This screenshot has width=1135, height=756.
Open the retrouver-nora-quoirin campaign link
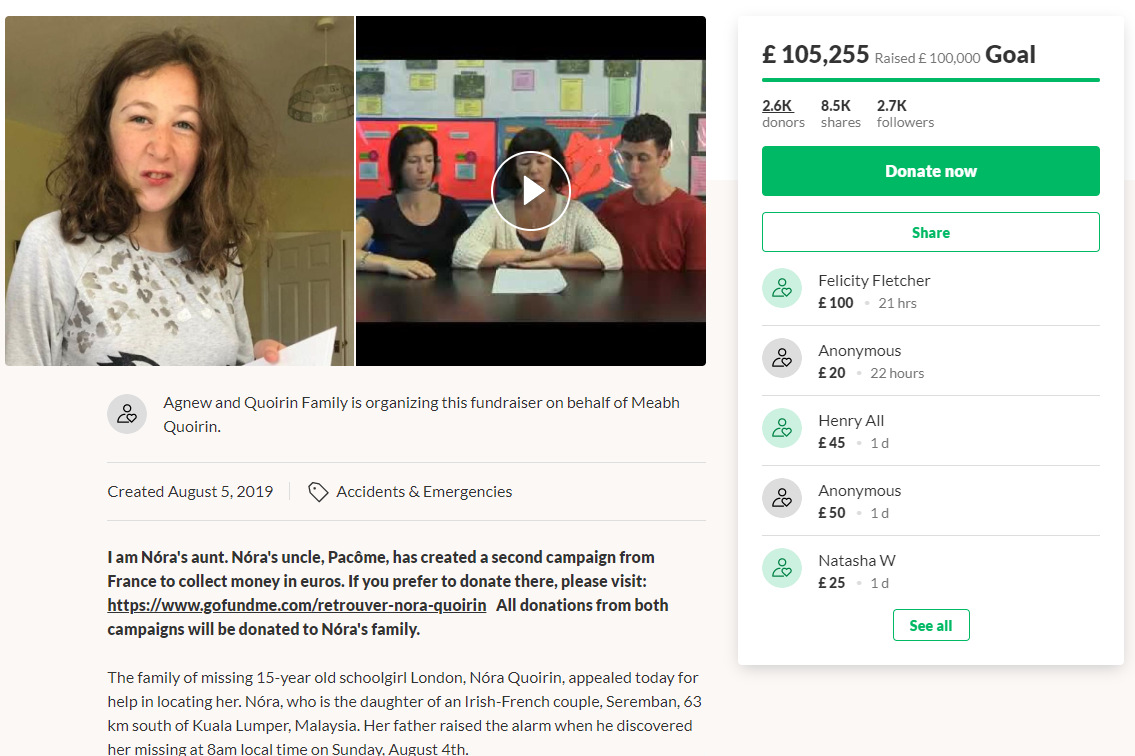[297, 605]
